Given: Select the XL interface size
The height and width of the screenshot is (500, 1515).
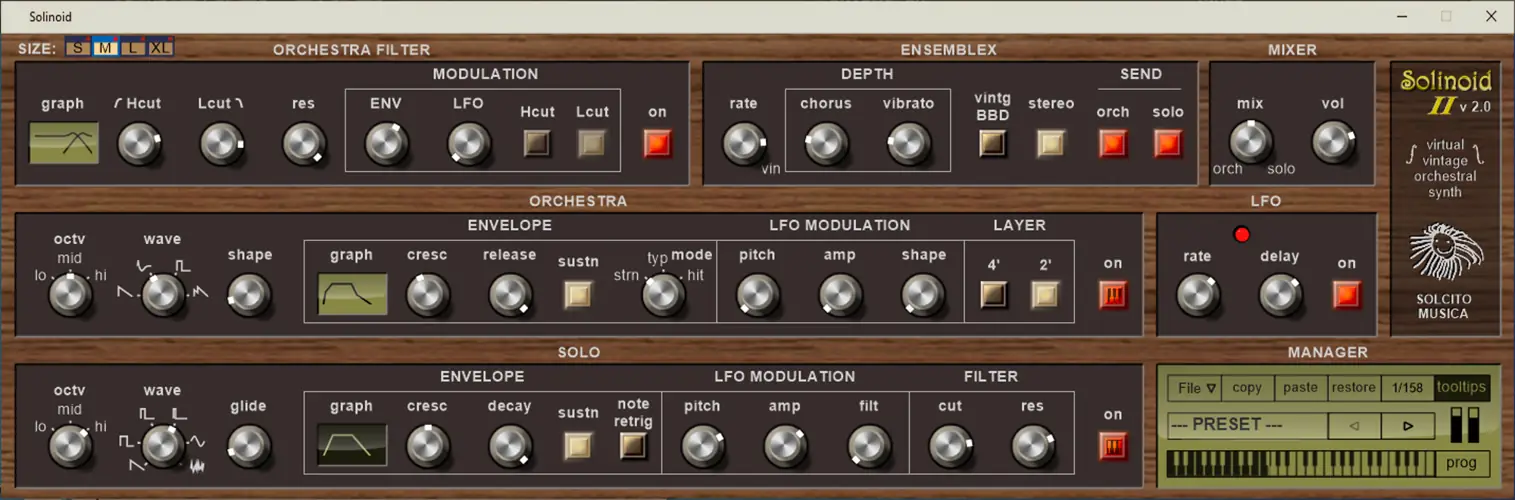Looking at the screenshot, I should 160,48.
